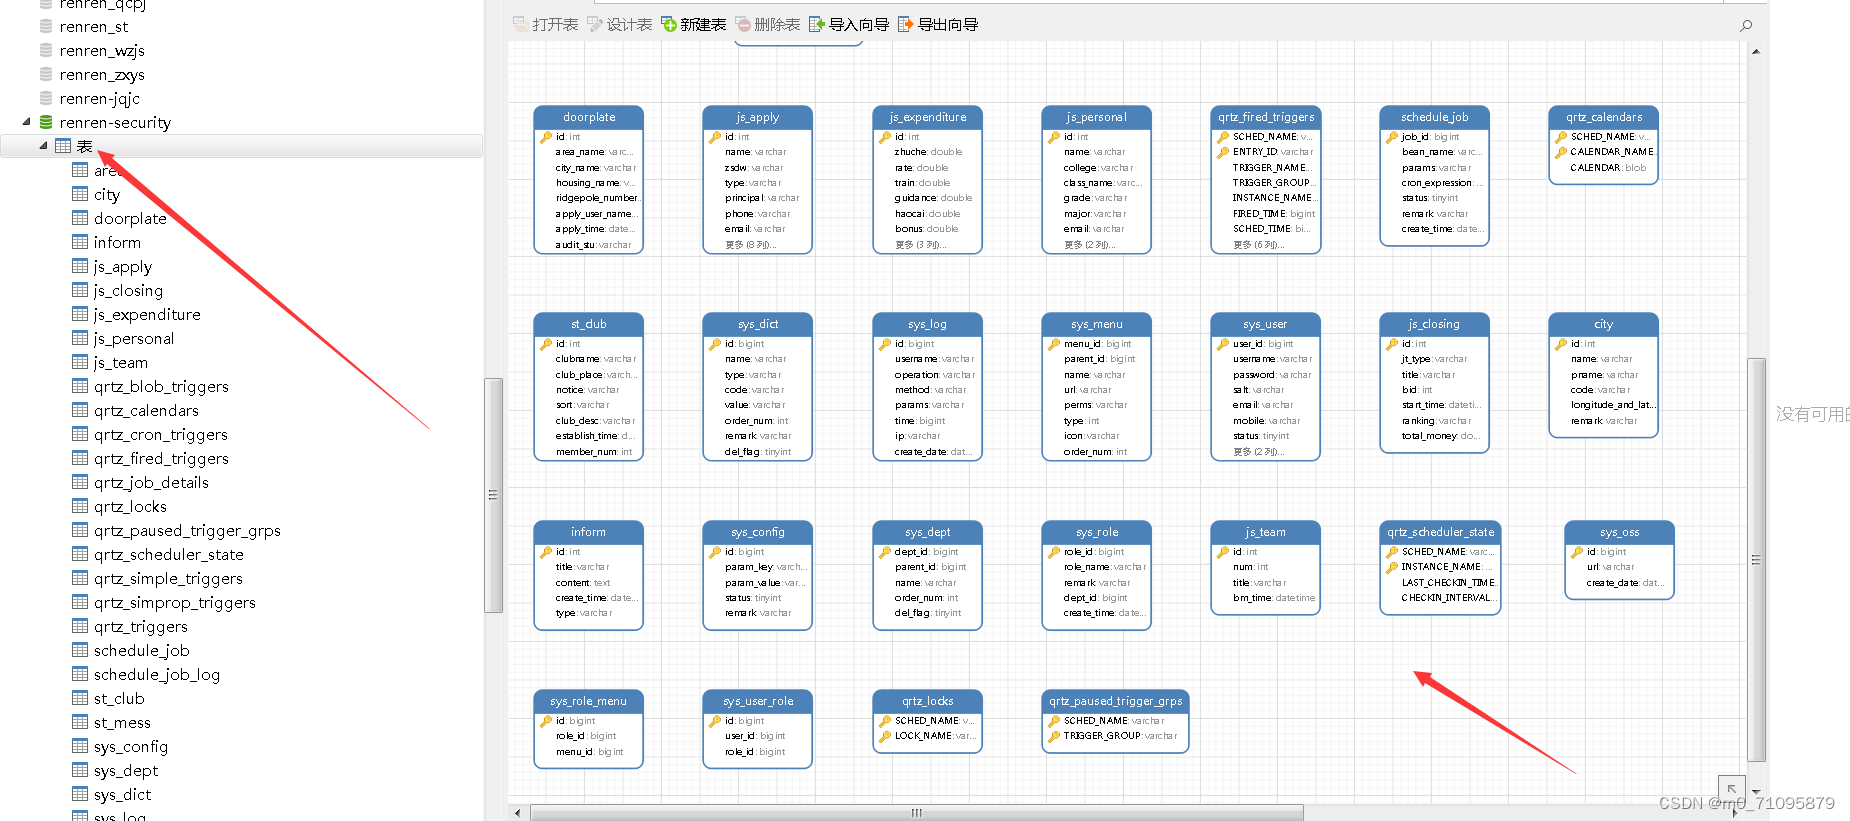1850x821 pixels.
Task: Click the js_personal table icon in tree
Action: (x=80, y=338)
